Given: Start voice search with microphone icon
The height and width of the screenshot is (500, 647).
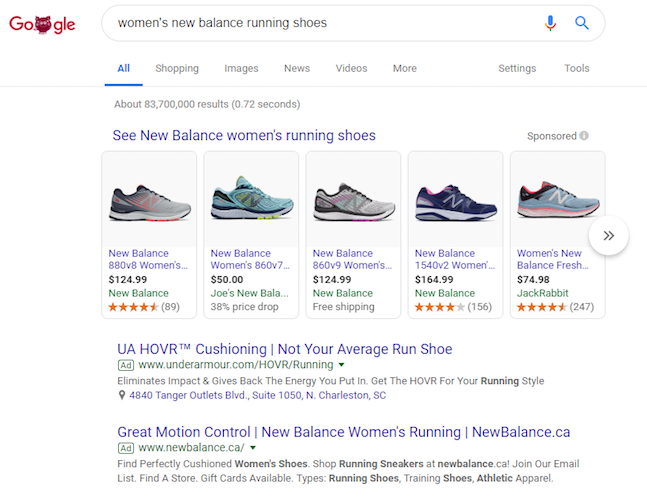Looking at the screenshot, I should click(x=550, y=23).
